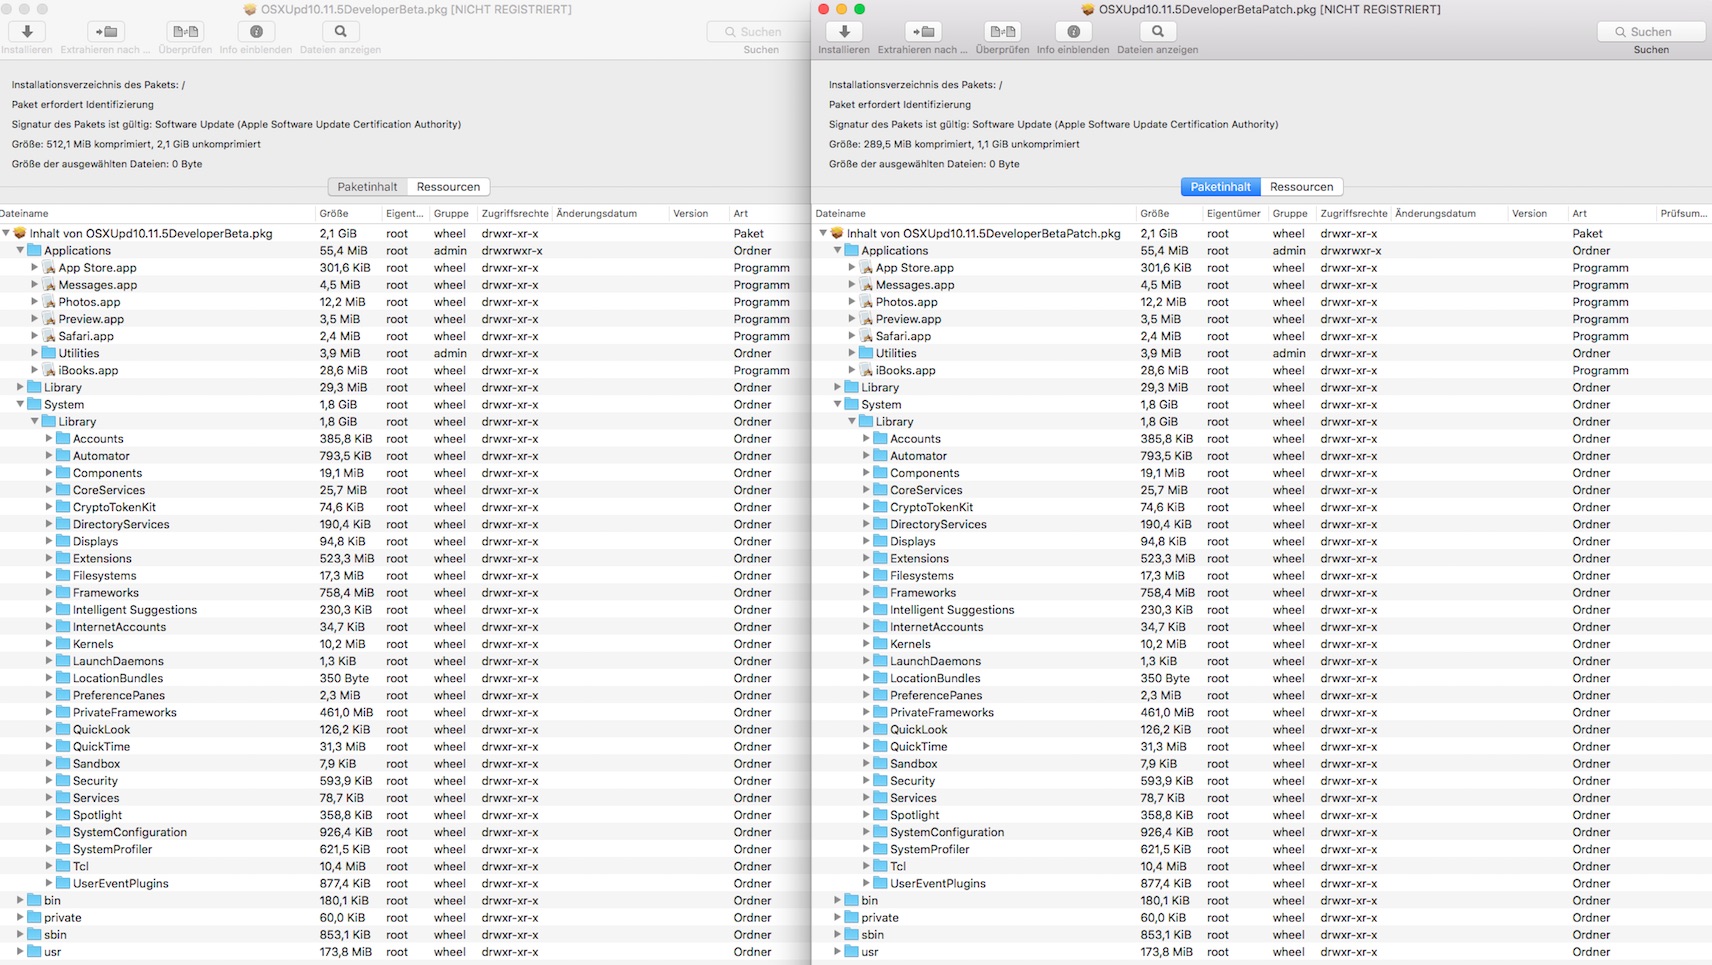Expand Utilities folder in left window
Viewport: 1712px width, 965px height.
coord(34,353)
